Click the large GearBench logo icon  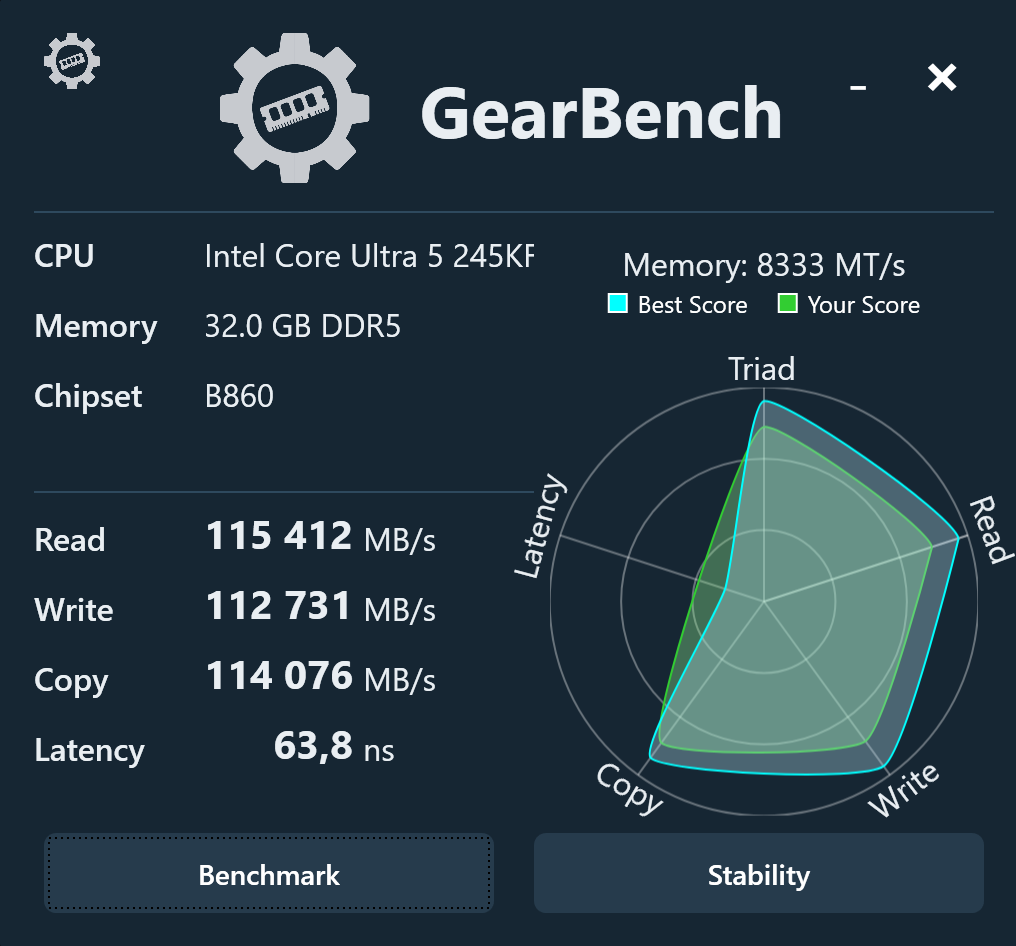(x=294, y=108)
